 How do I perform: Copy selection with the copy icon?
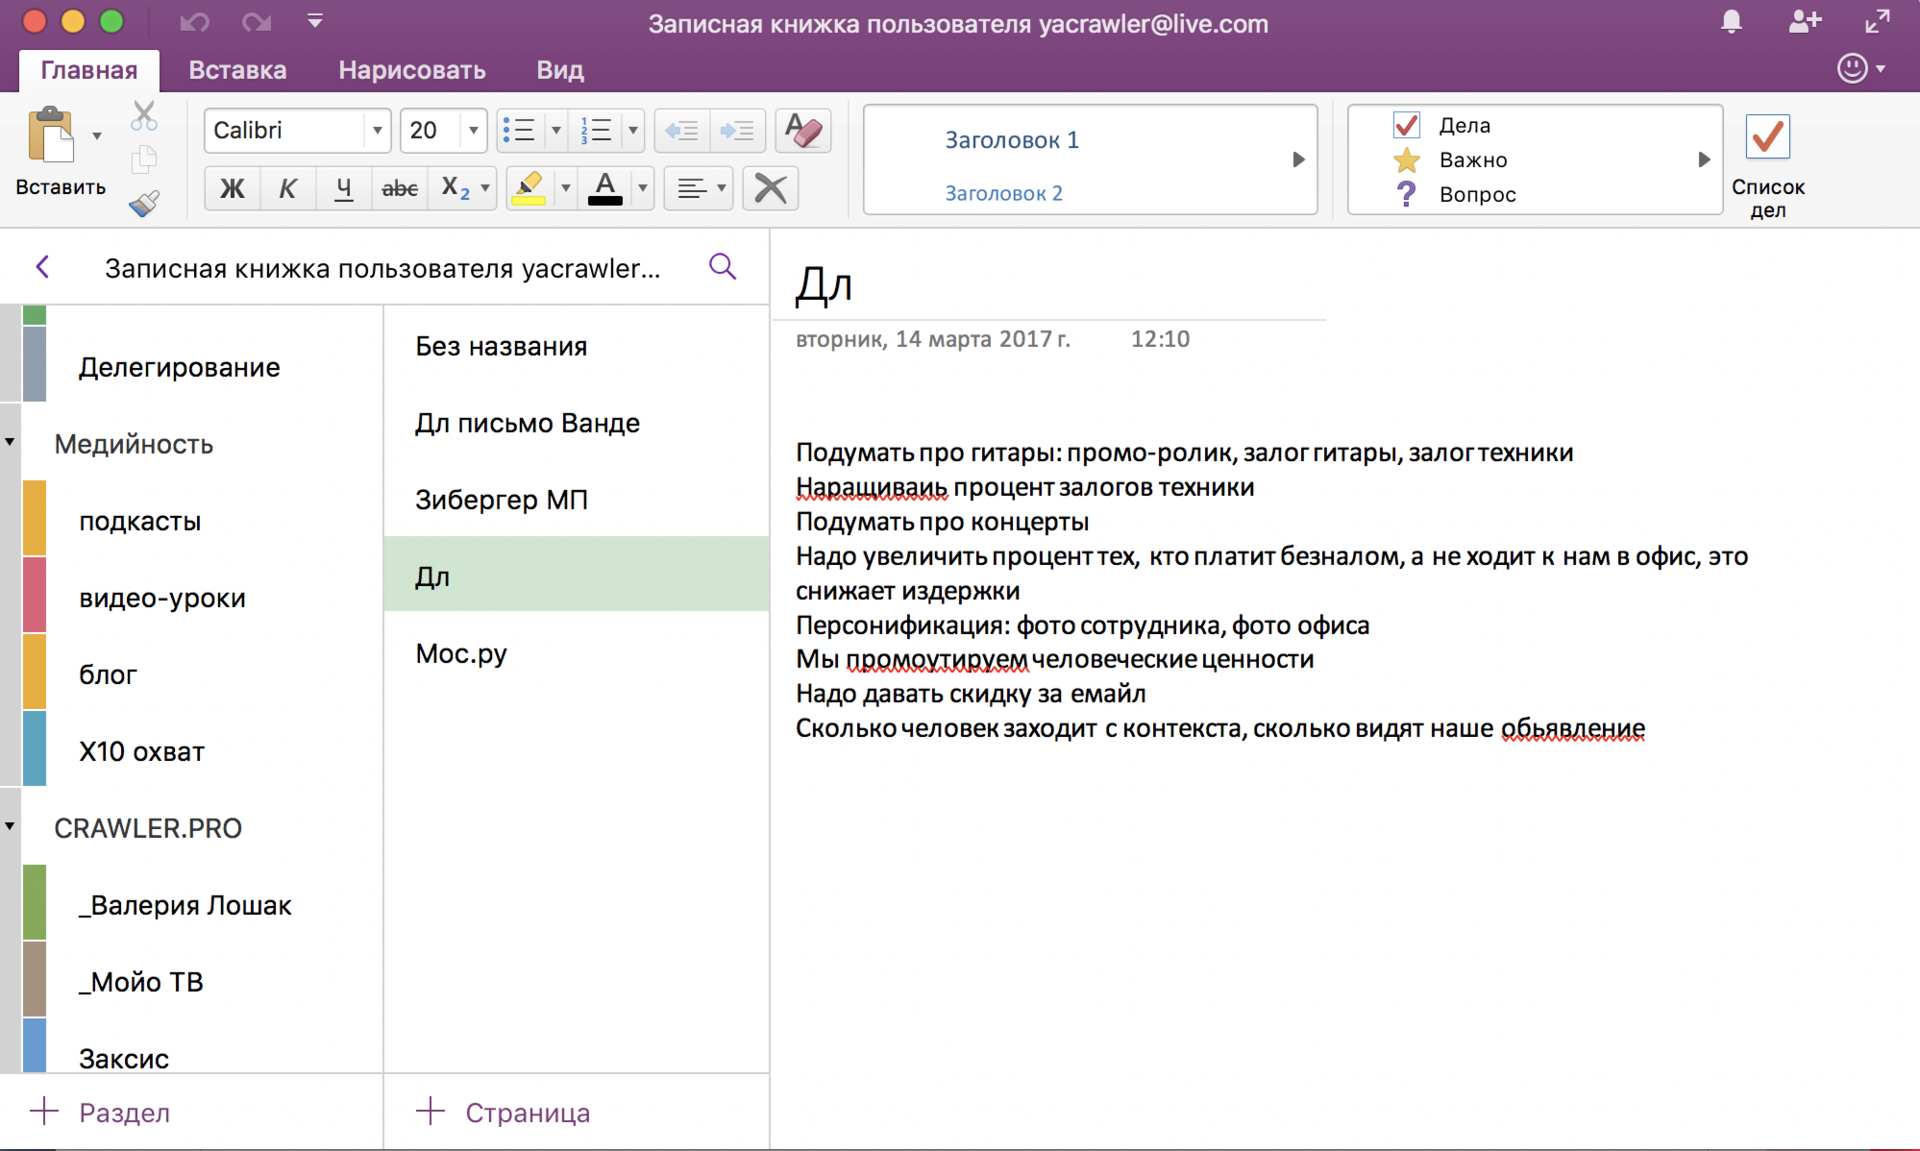[x=144, y=159]
